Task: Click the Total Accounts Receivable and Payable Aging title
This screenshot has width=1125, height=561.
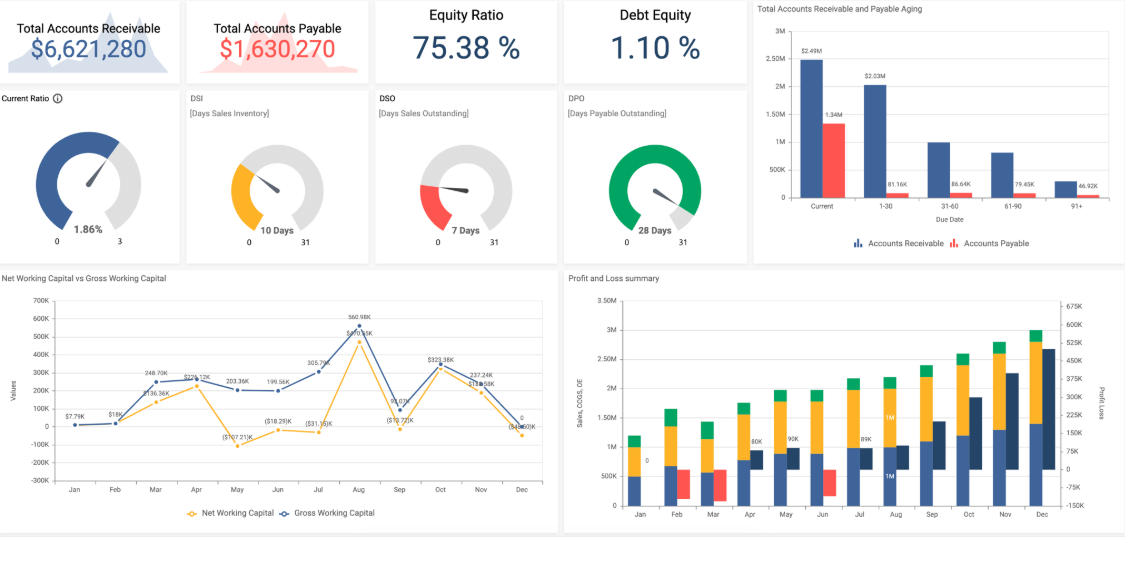Action: 839,9
